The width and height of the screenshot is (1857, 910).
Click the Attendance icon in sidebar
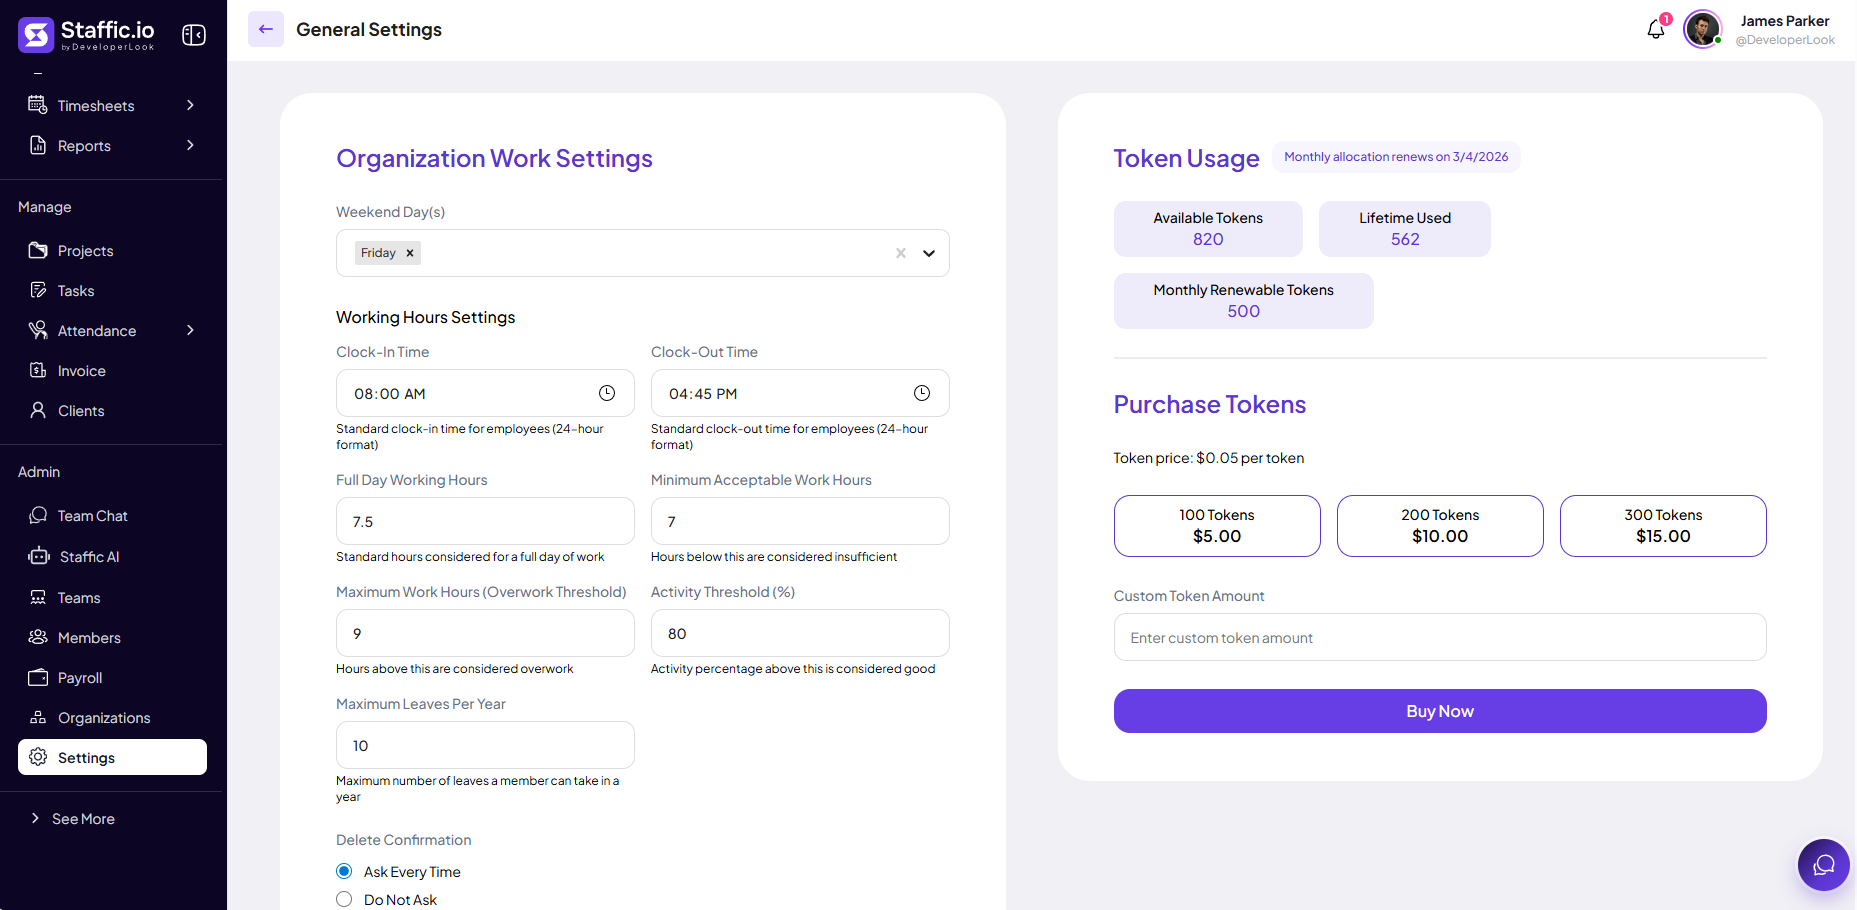(38, 330)
